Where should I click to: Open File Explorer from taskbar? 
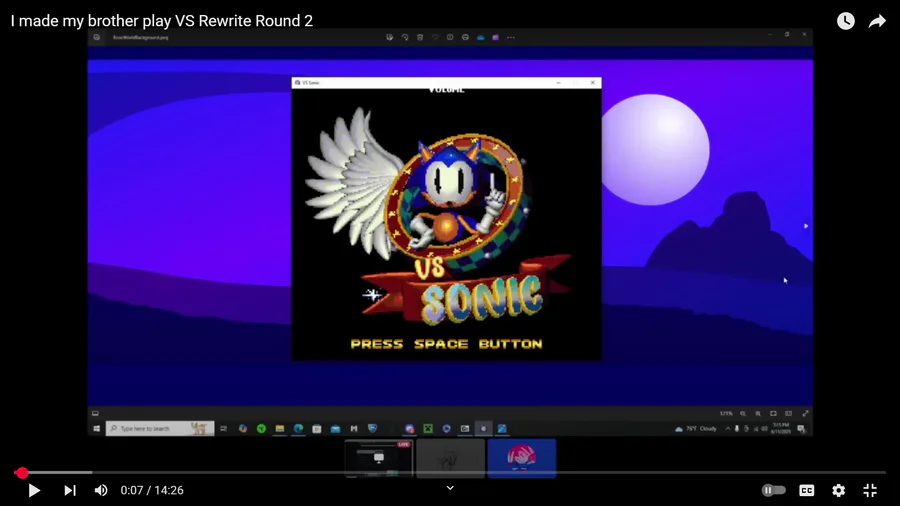click(280, 429)
